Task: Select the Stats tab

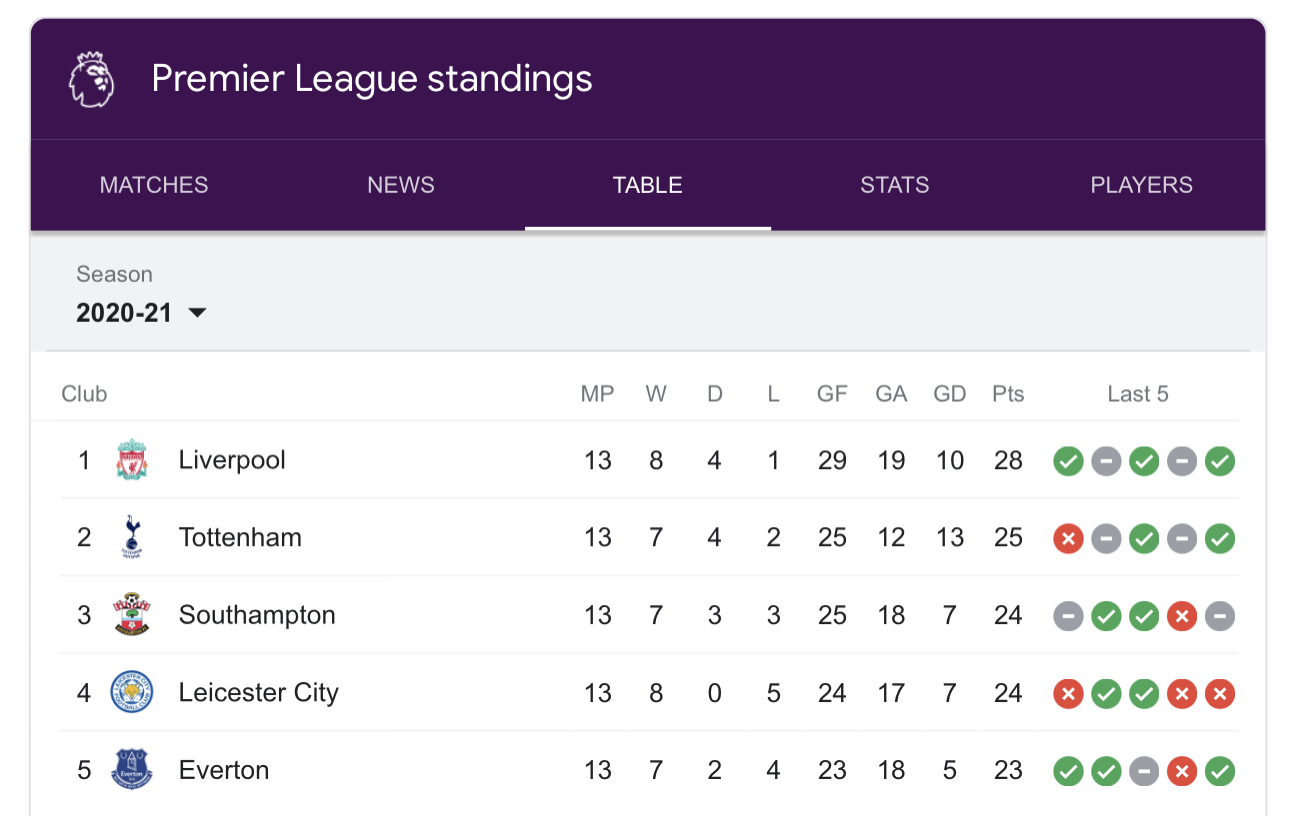Action: pyautogui.click(x=895, y=185)
